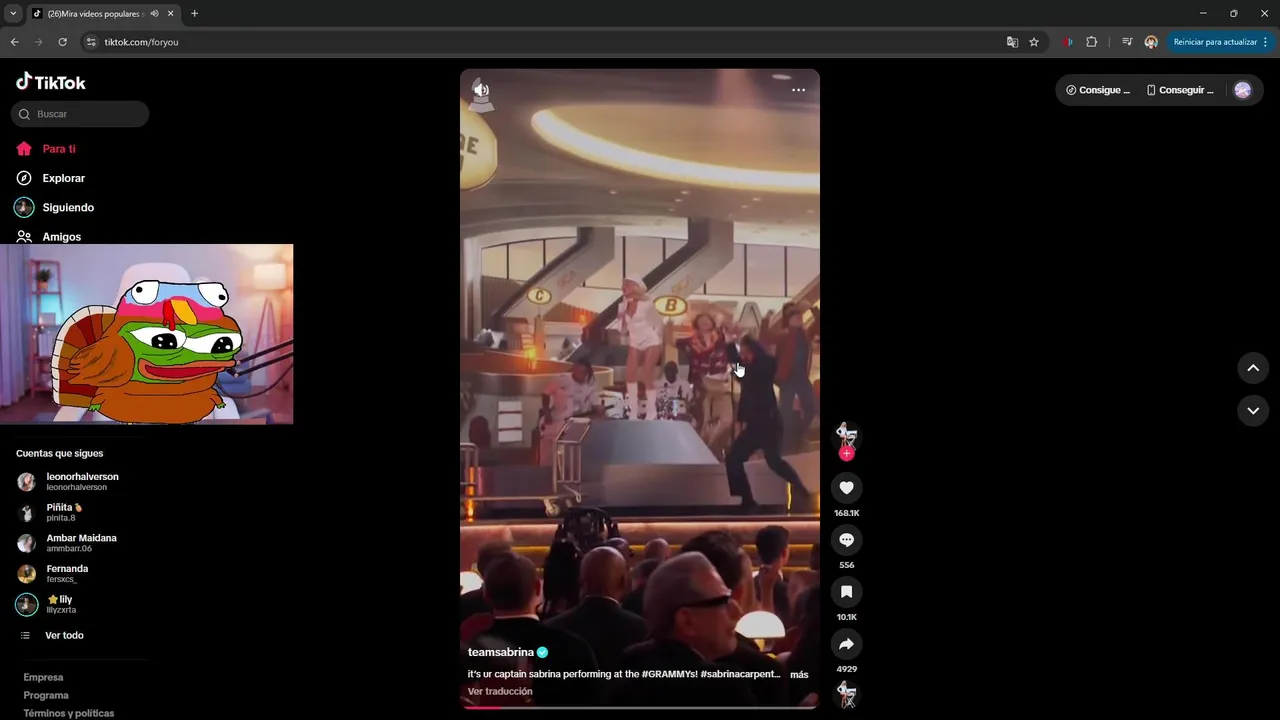Mute the tab's audio indicator
This screenshot has height=720, width=1280.
pos(154,14)
